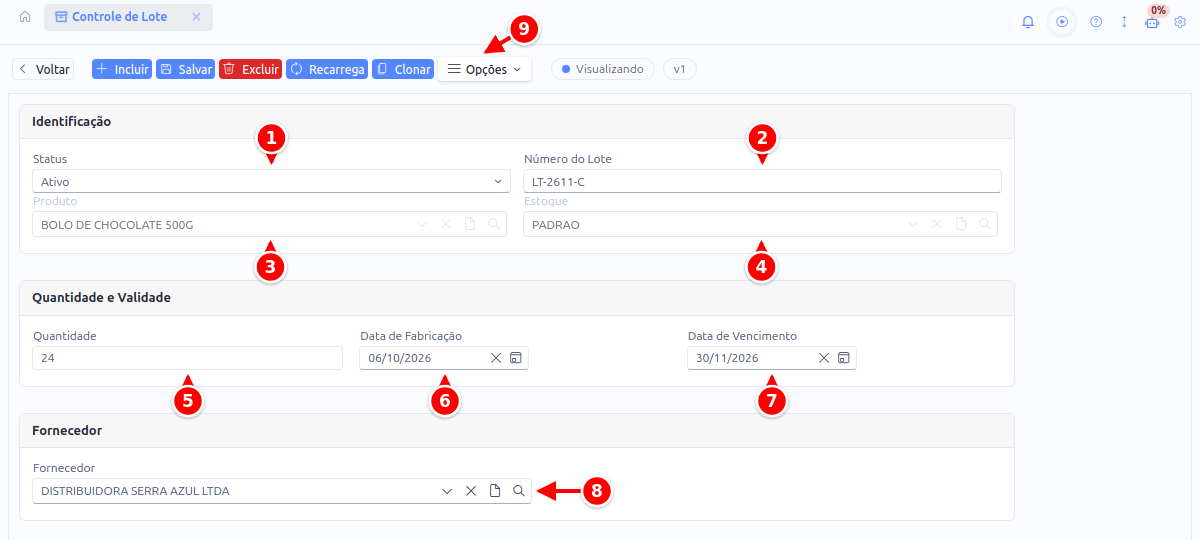Switch to the Controle de Lote tab

point(119,17)
